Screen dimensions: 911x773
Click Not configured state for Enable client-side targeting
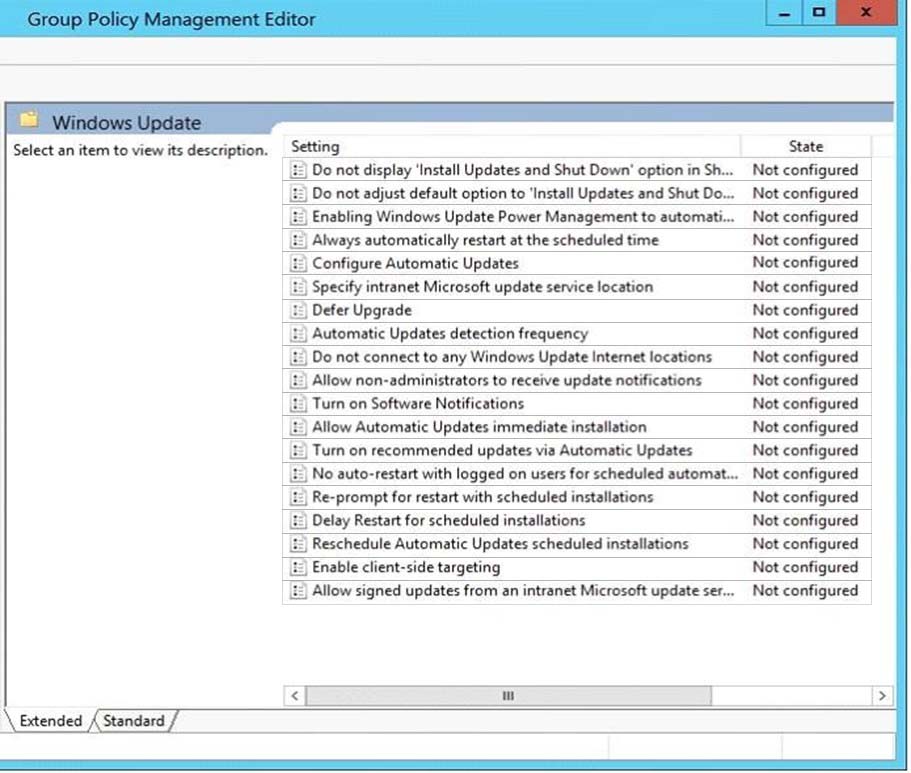805,567
